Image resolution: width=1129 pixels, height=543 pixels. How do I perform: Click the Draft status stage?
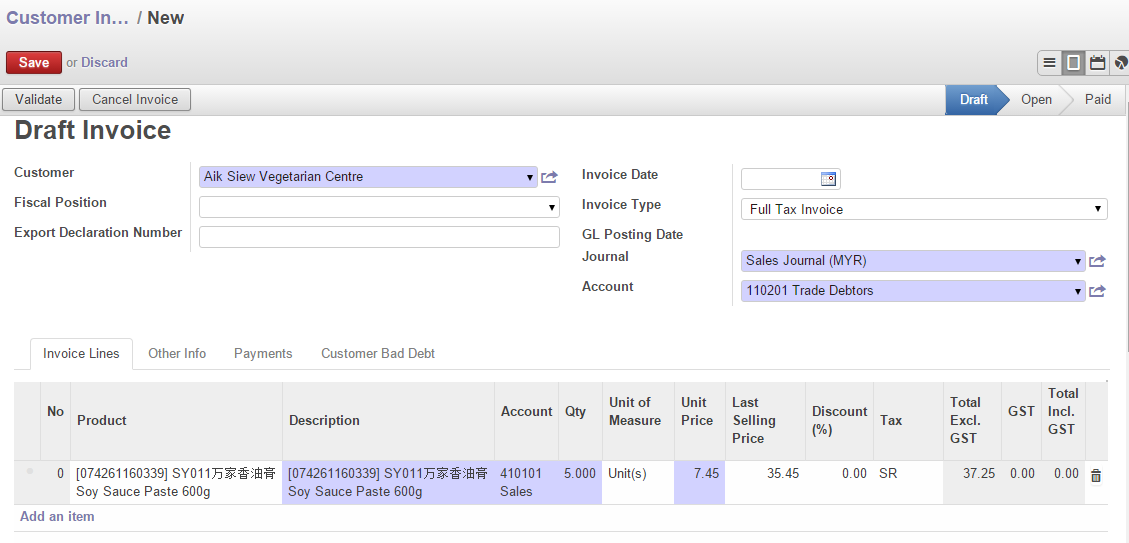[973, 100]
